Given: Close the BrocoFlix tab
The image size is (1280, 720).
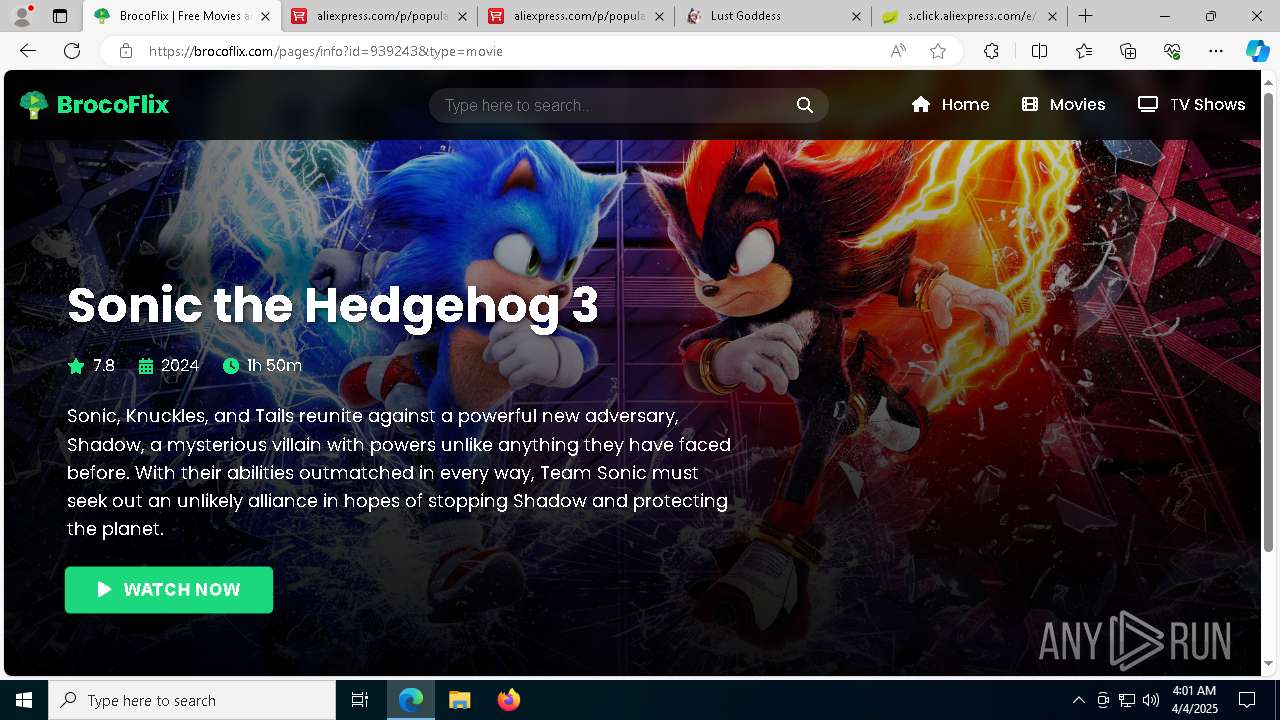Looking at the screenshot, I should [x=265, y=16].
